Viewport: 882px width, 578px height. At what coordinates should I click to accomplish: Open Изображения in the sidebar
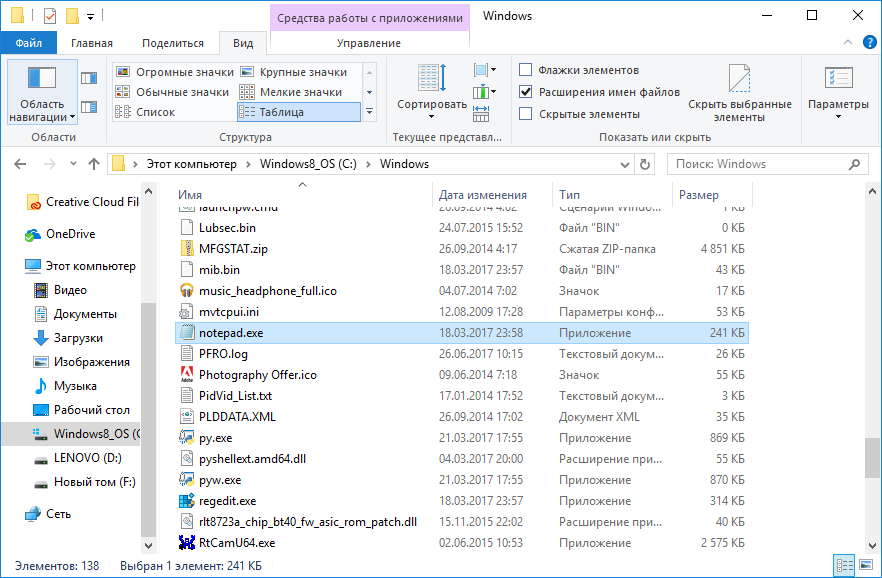coord(82,362)
